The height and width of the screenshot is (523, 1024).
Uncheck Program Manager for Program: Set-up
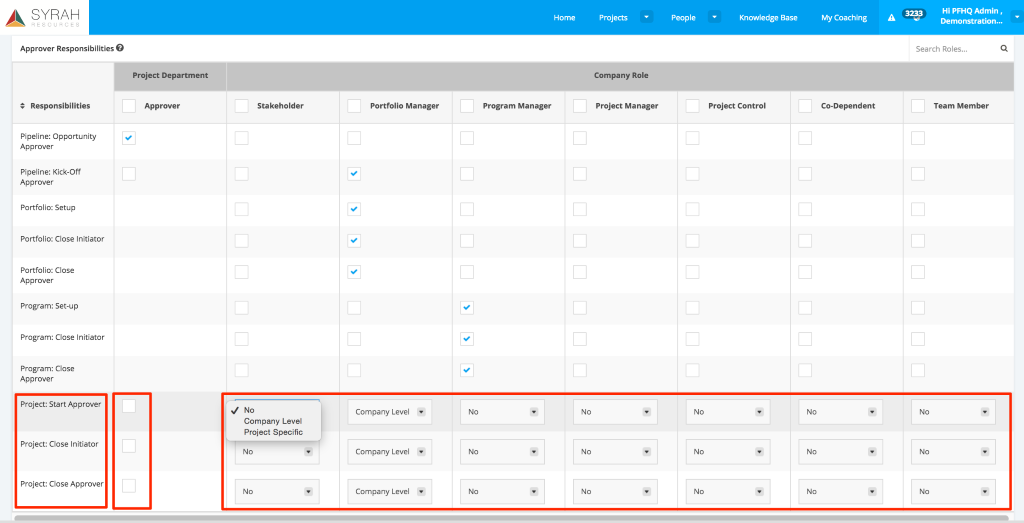pos(467,307)
